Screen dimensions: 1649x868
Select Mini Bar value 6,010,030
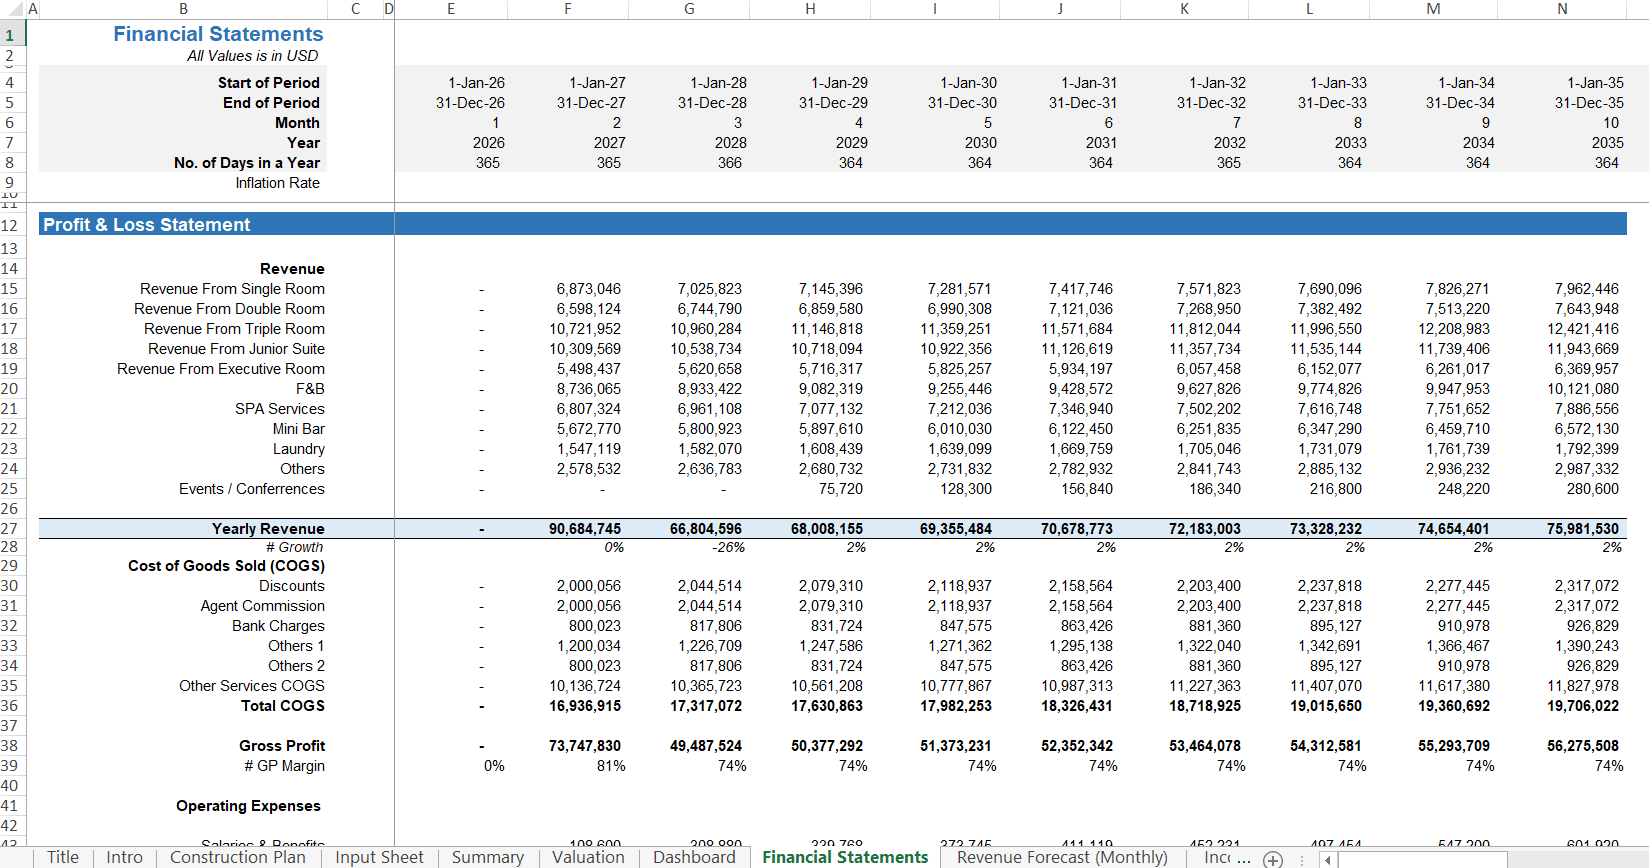[x=959, y=429]
